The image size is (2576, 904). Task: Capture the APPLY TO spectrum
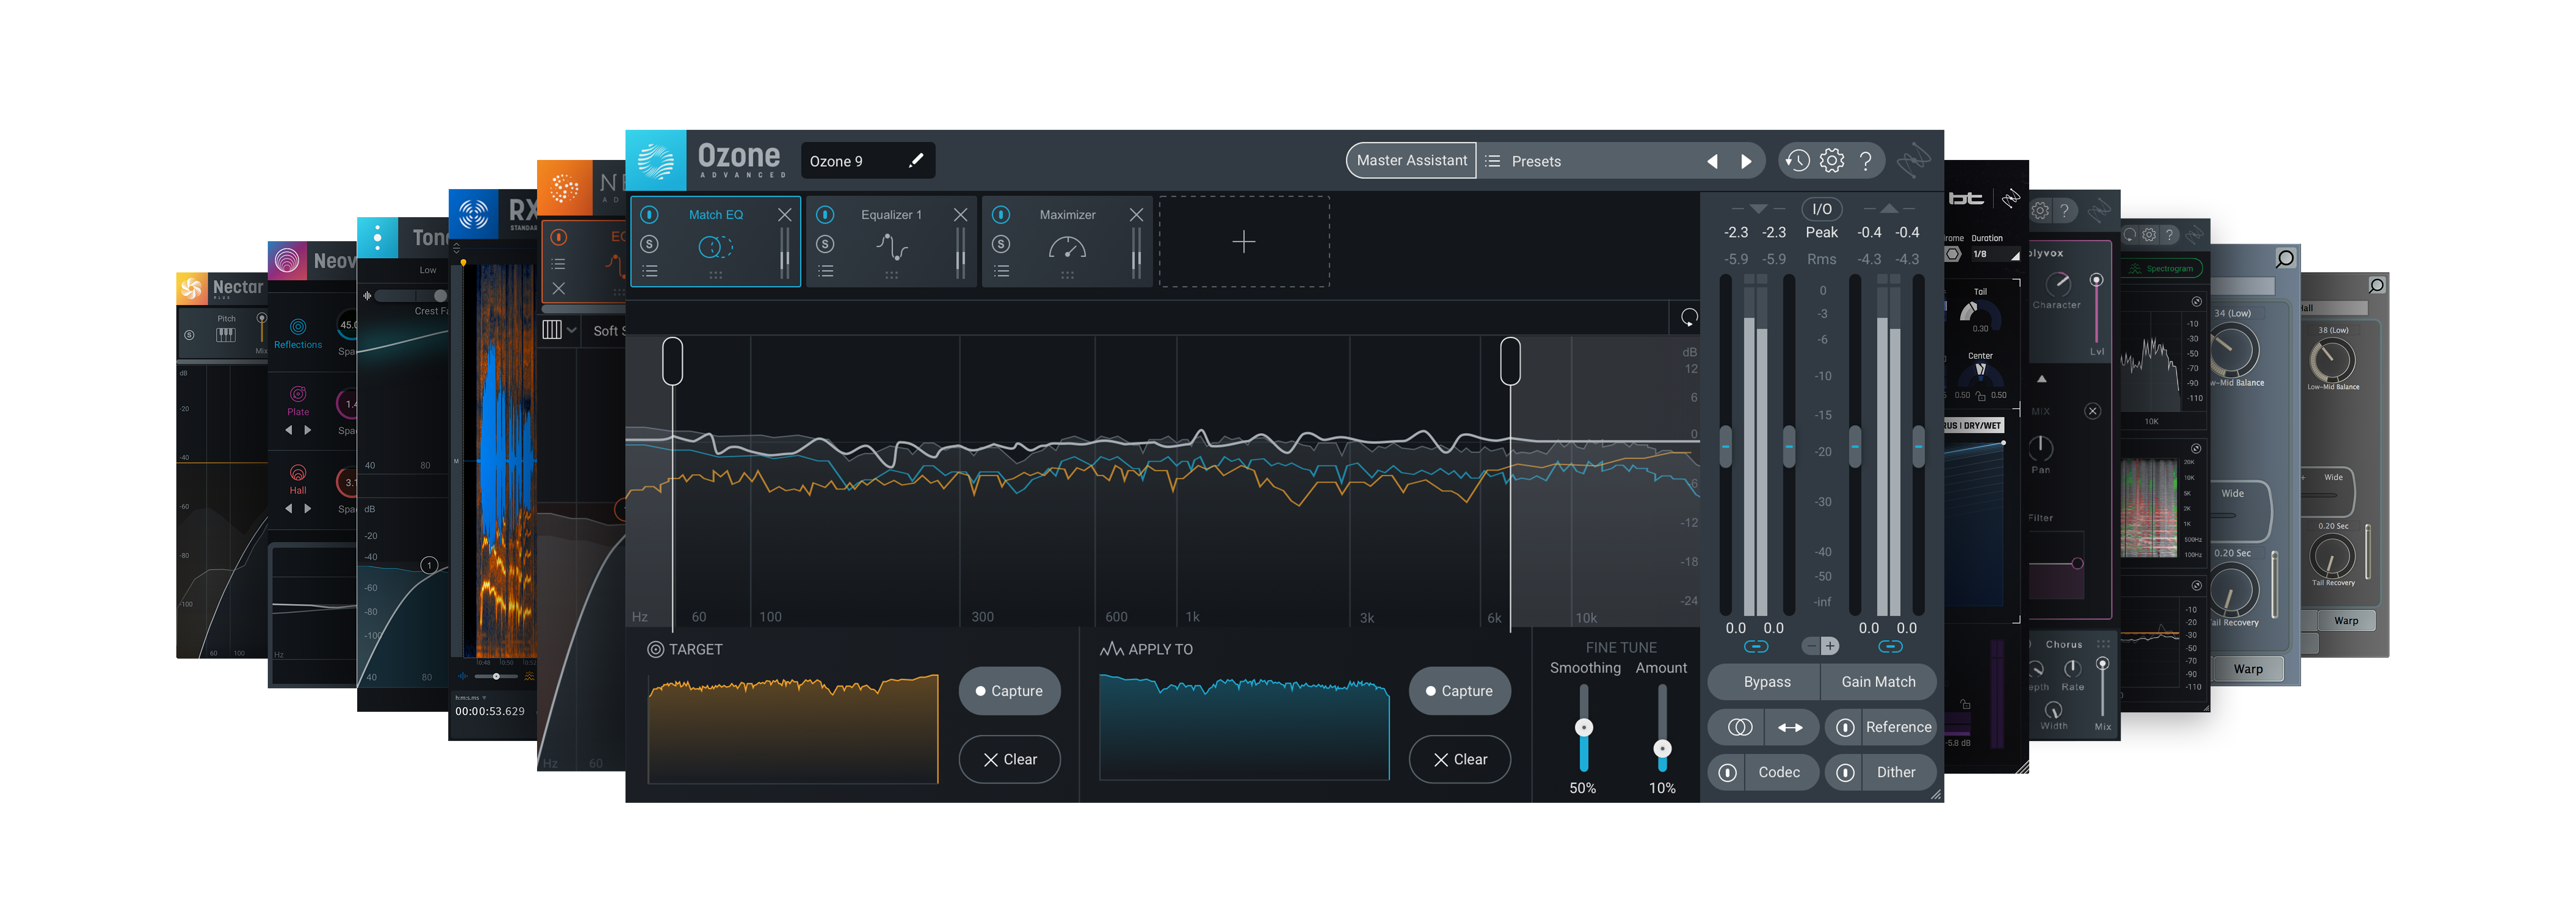click(x=1459, y=692)
